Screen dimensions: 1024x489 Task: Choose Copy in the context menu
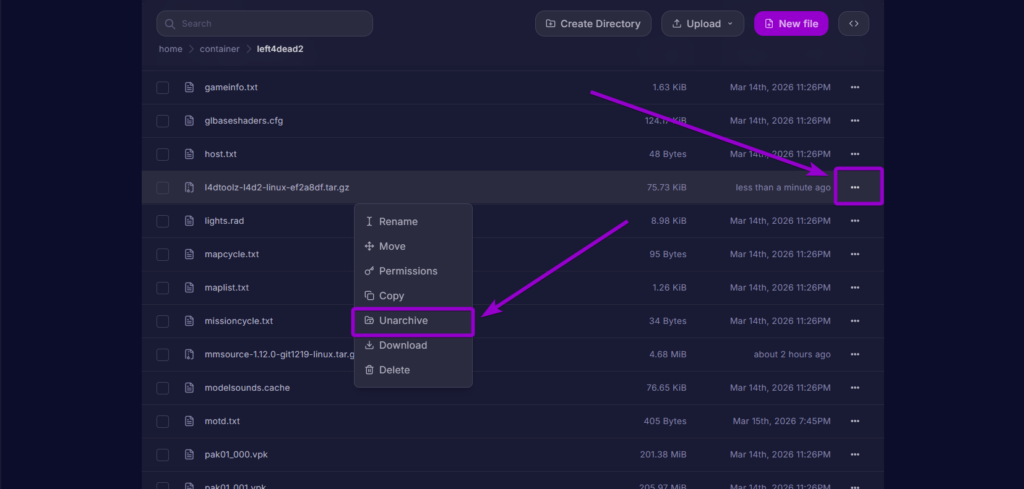tap(413, 296)
